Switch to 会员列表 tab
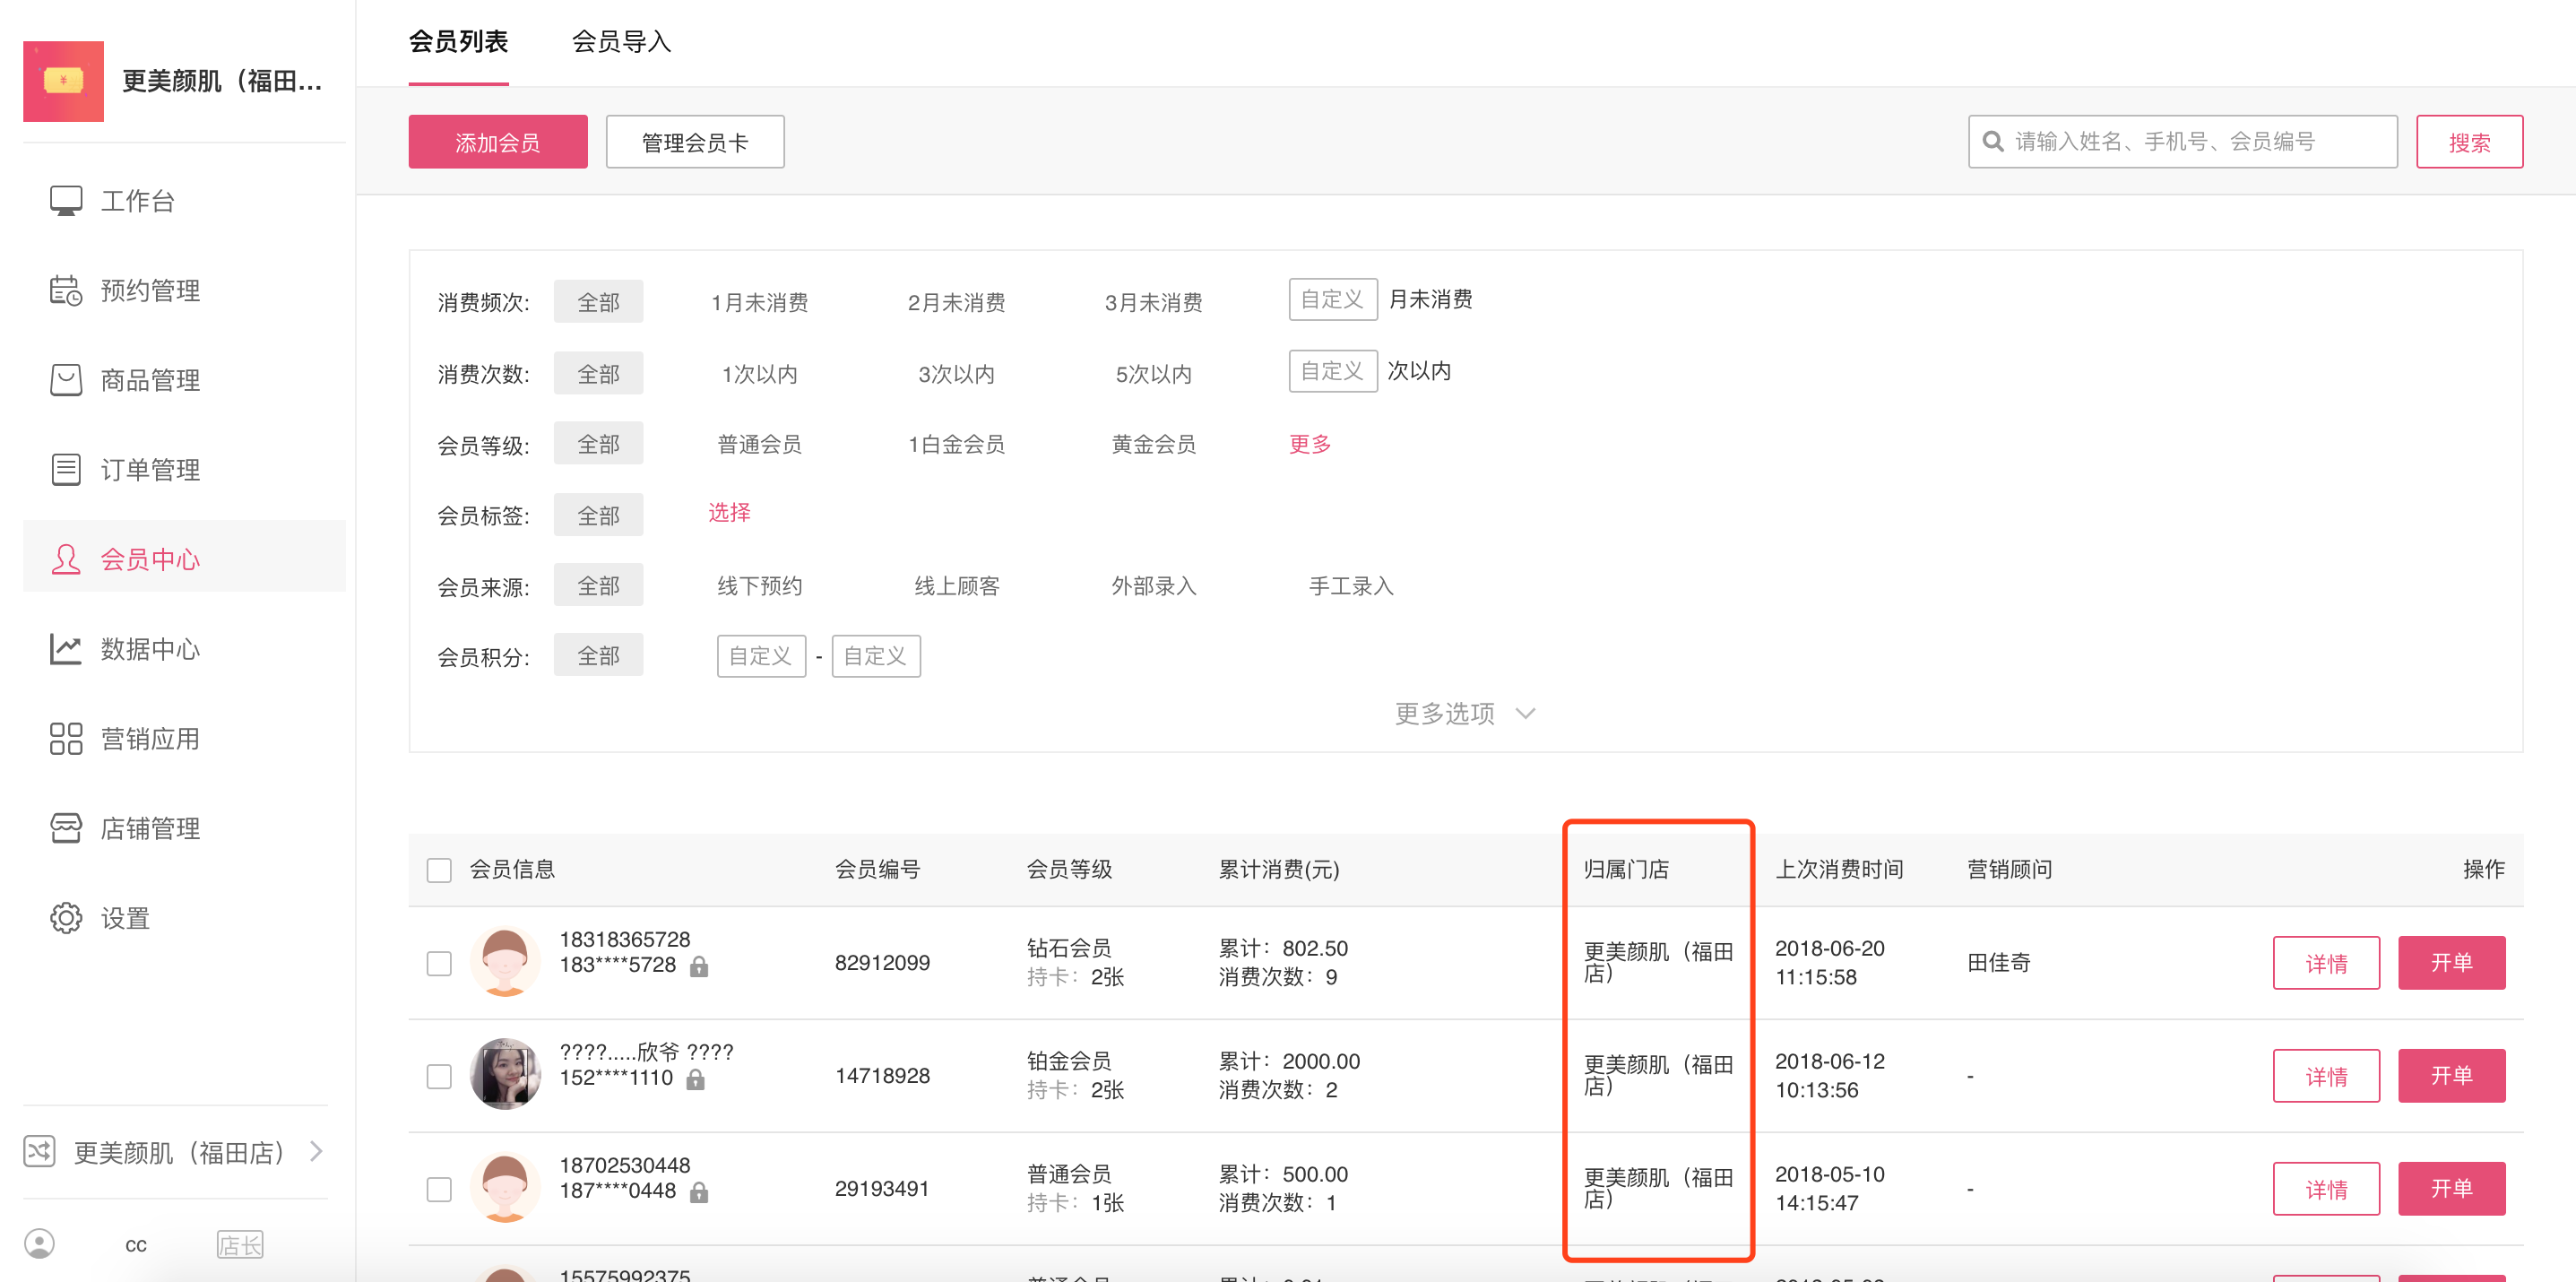Viewport: 2576px width, 1282px height. click(459, 41)
